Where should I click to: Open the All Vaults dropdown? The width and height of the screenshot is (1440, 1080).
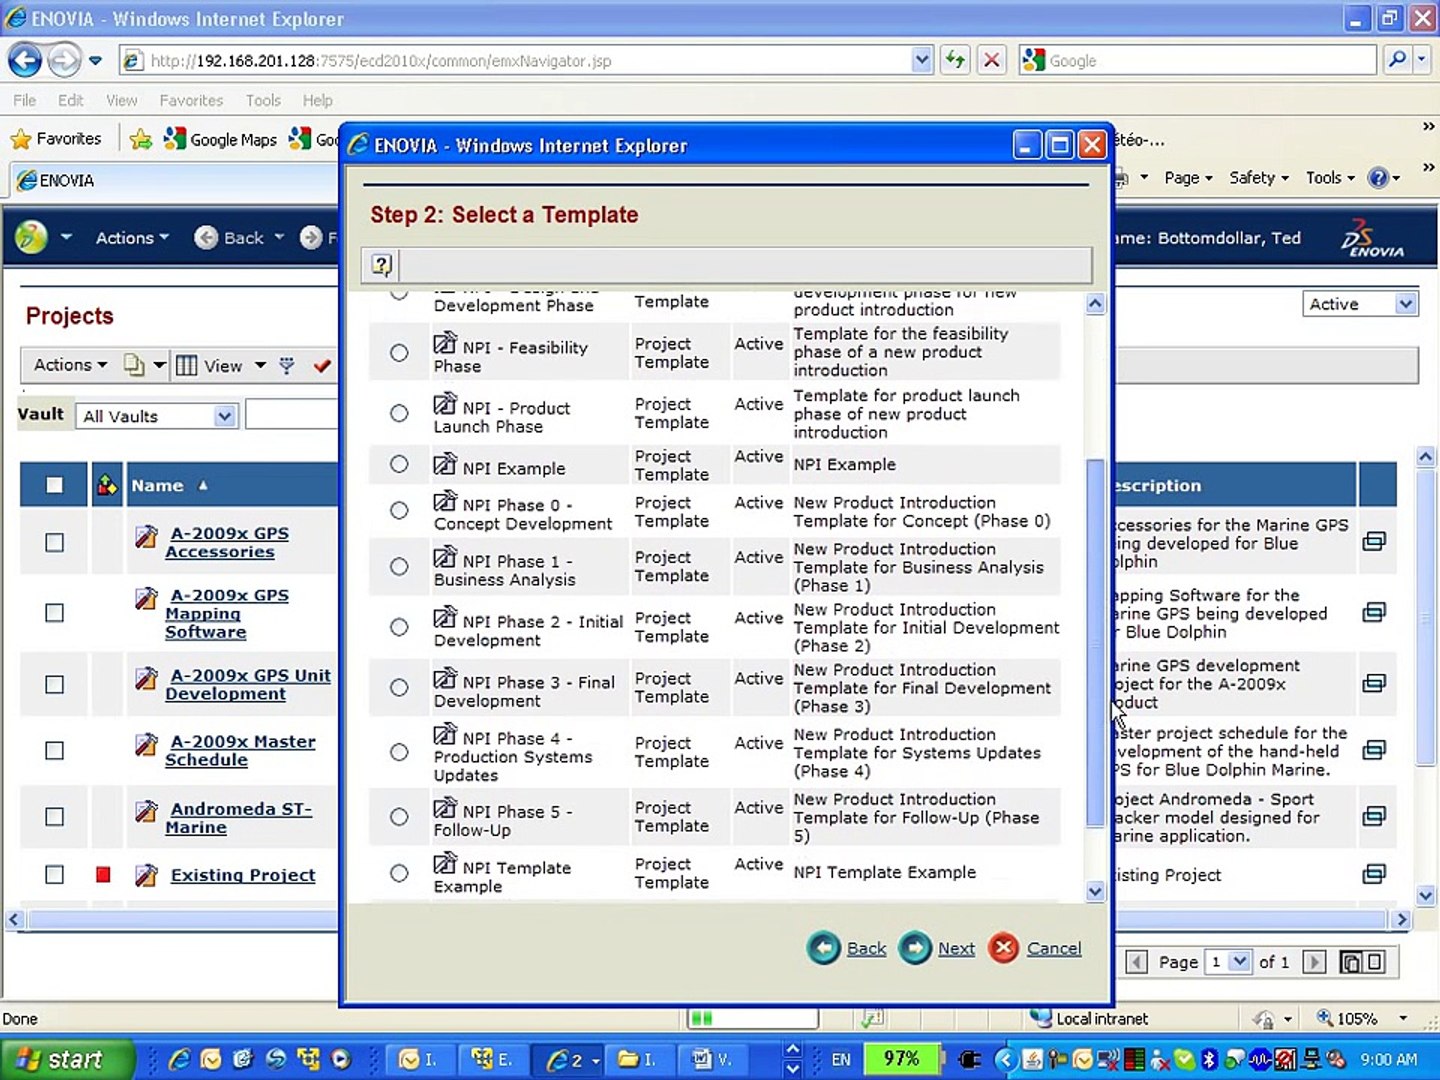coord(156,416)
